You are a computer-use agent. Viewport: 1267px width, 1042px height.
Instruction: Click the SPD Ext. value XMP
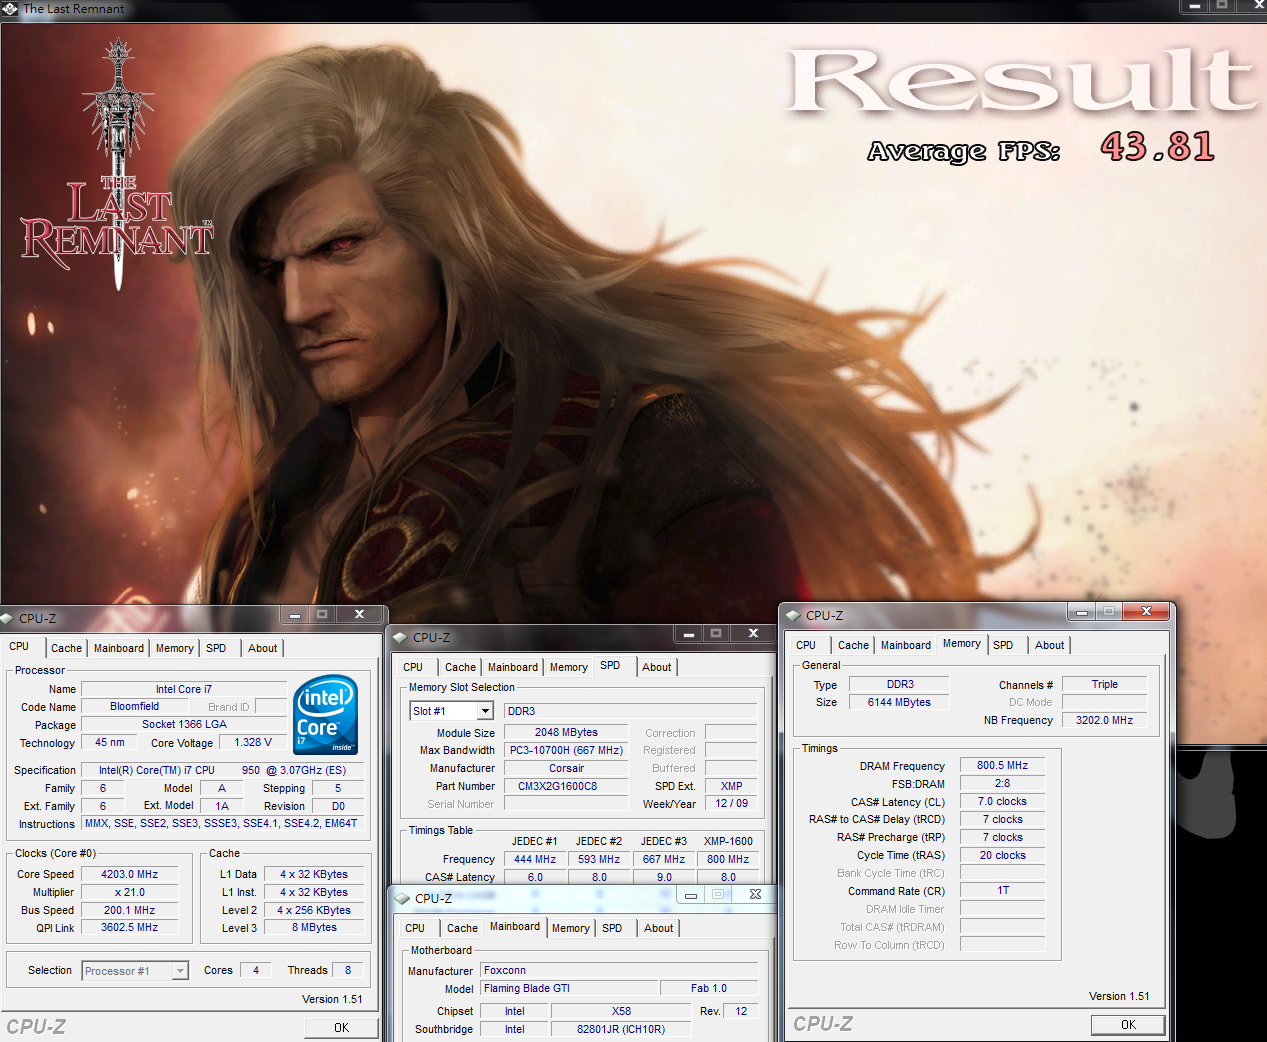click(732, 786)
